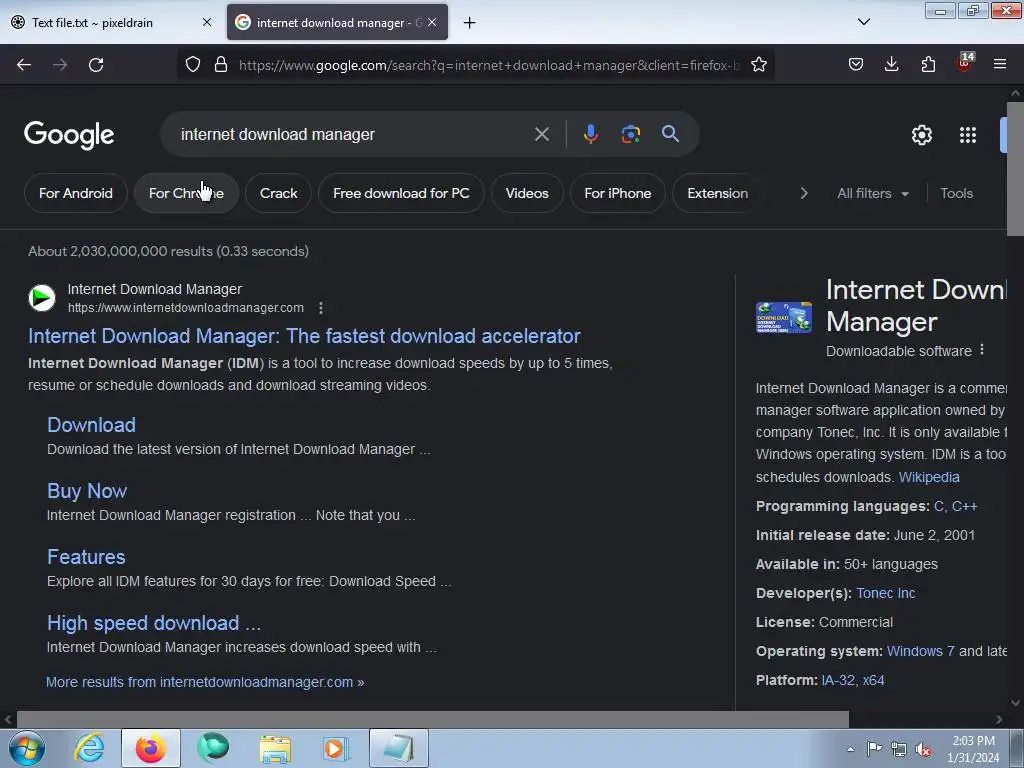Open knowledge panel more options dots
This screenshot has width=1024, height=768.
(982, 350)
